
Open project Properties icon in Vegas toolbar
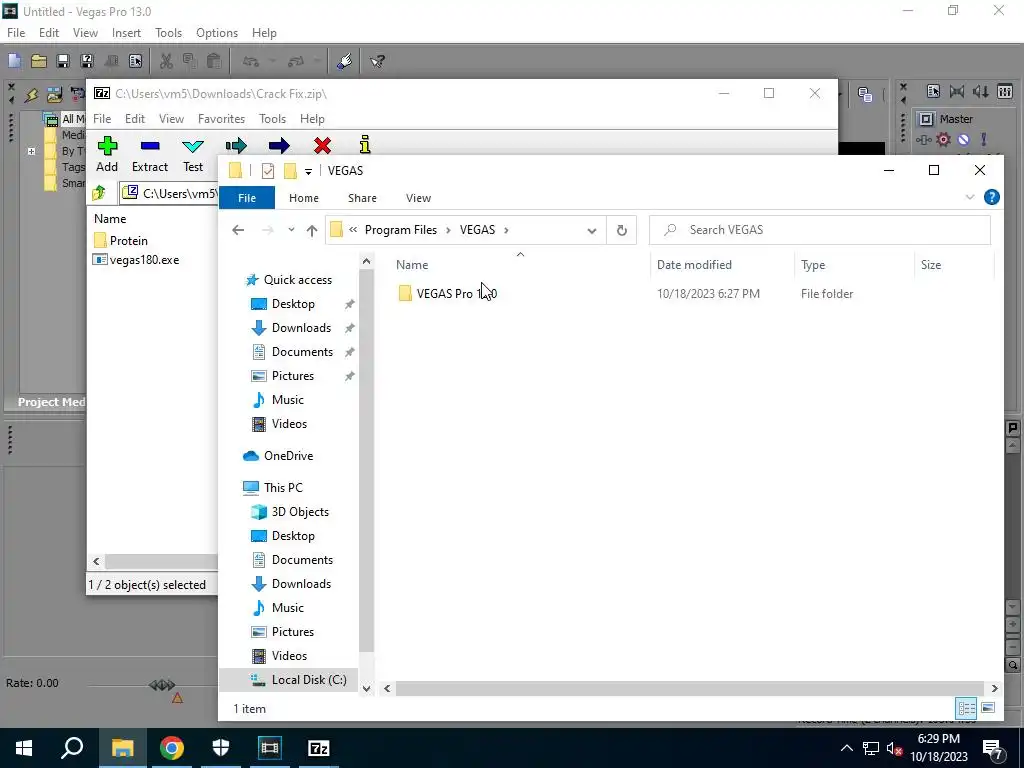point(135,61)
